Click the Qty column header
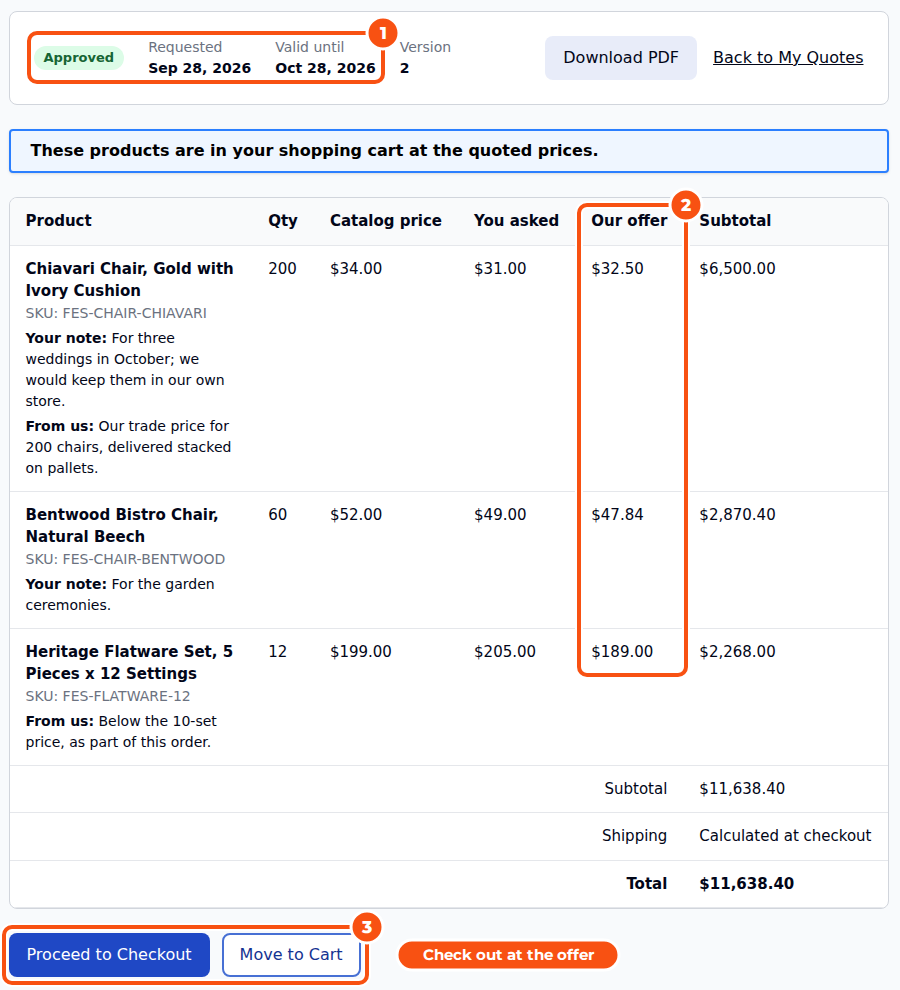Screen dimensions: 900x990 click(x=282, y=220)
